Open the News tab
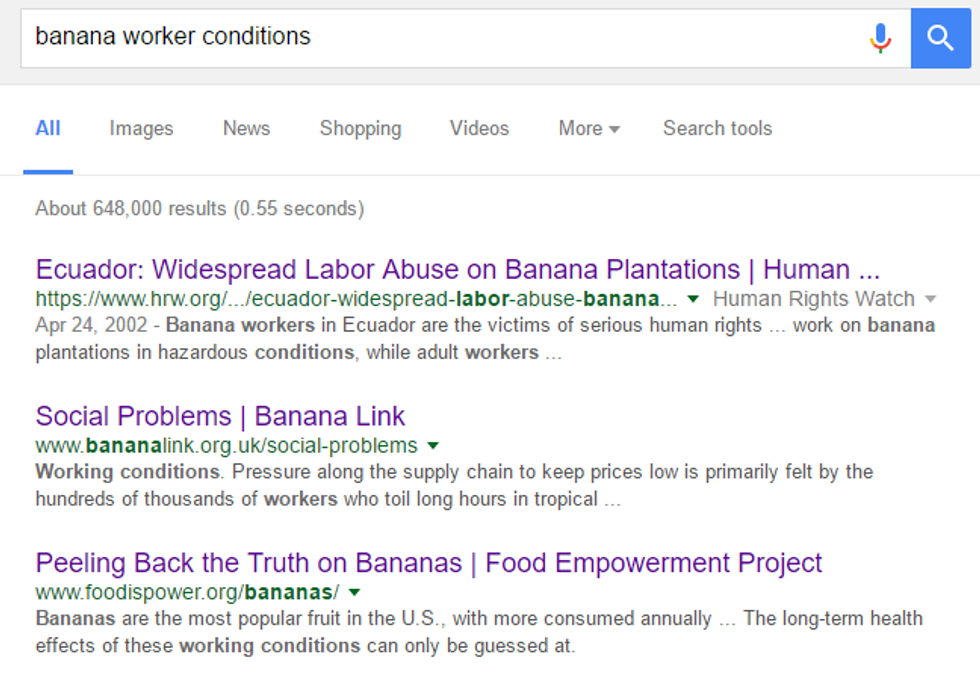980x679 pixels. tap(246, 128)
